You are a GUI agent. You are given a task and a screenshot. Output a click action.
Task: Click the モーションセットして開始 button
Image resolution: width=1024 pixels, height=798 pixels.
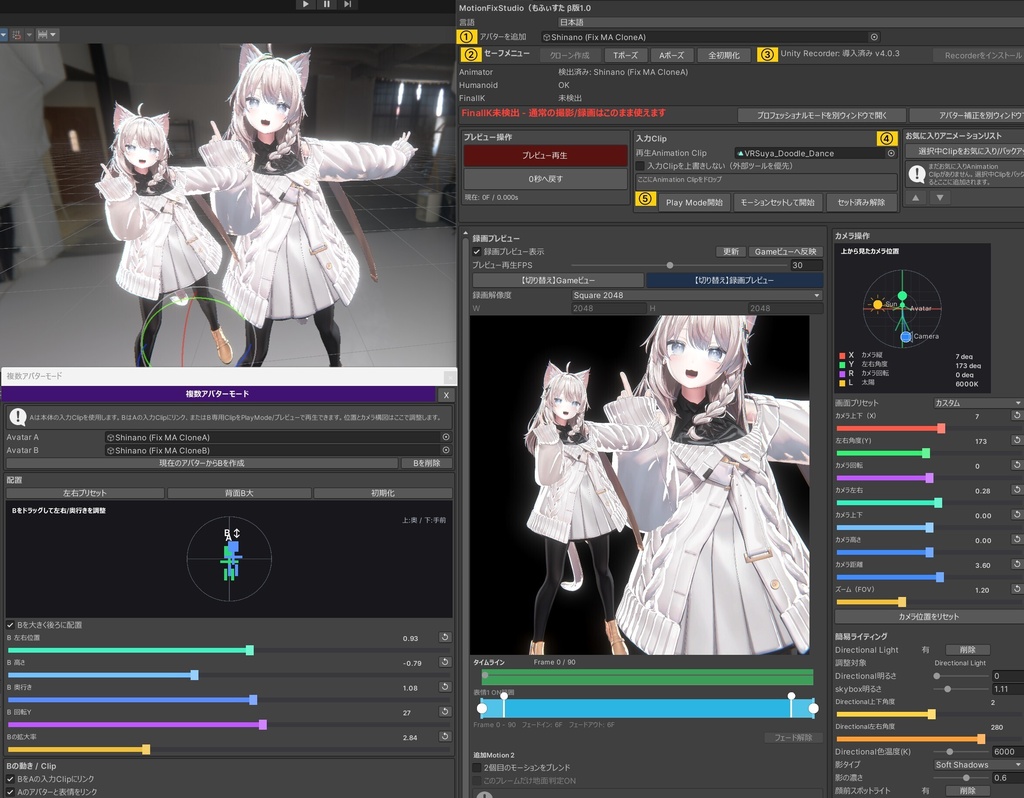(x=778, y=202)
